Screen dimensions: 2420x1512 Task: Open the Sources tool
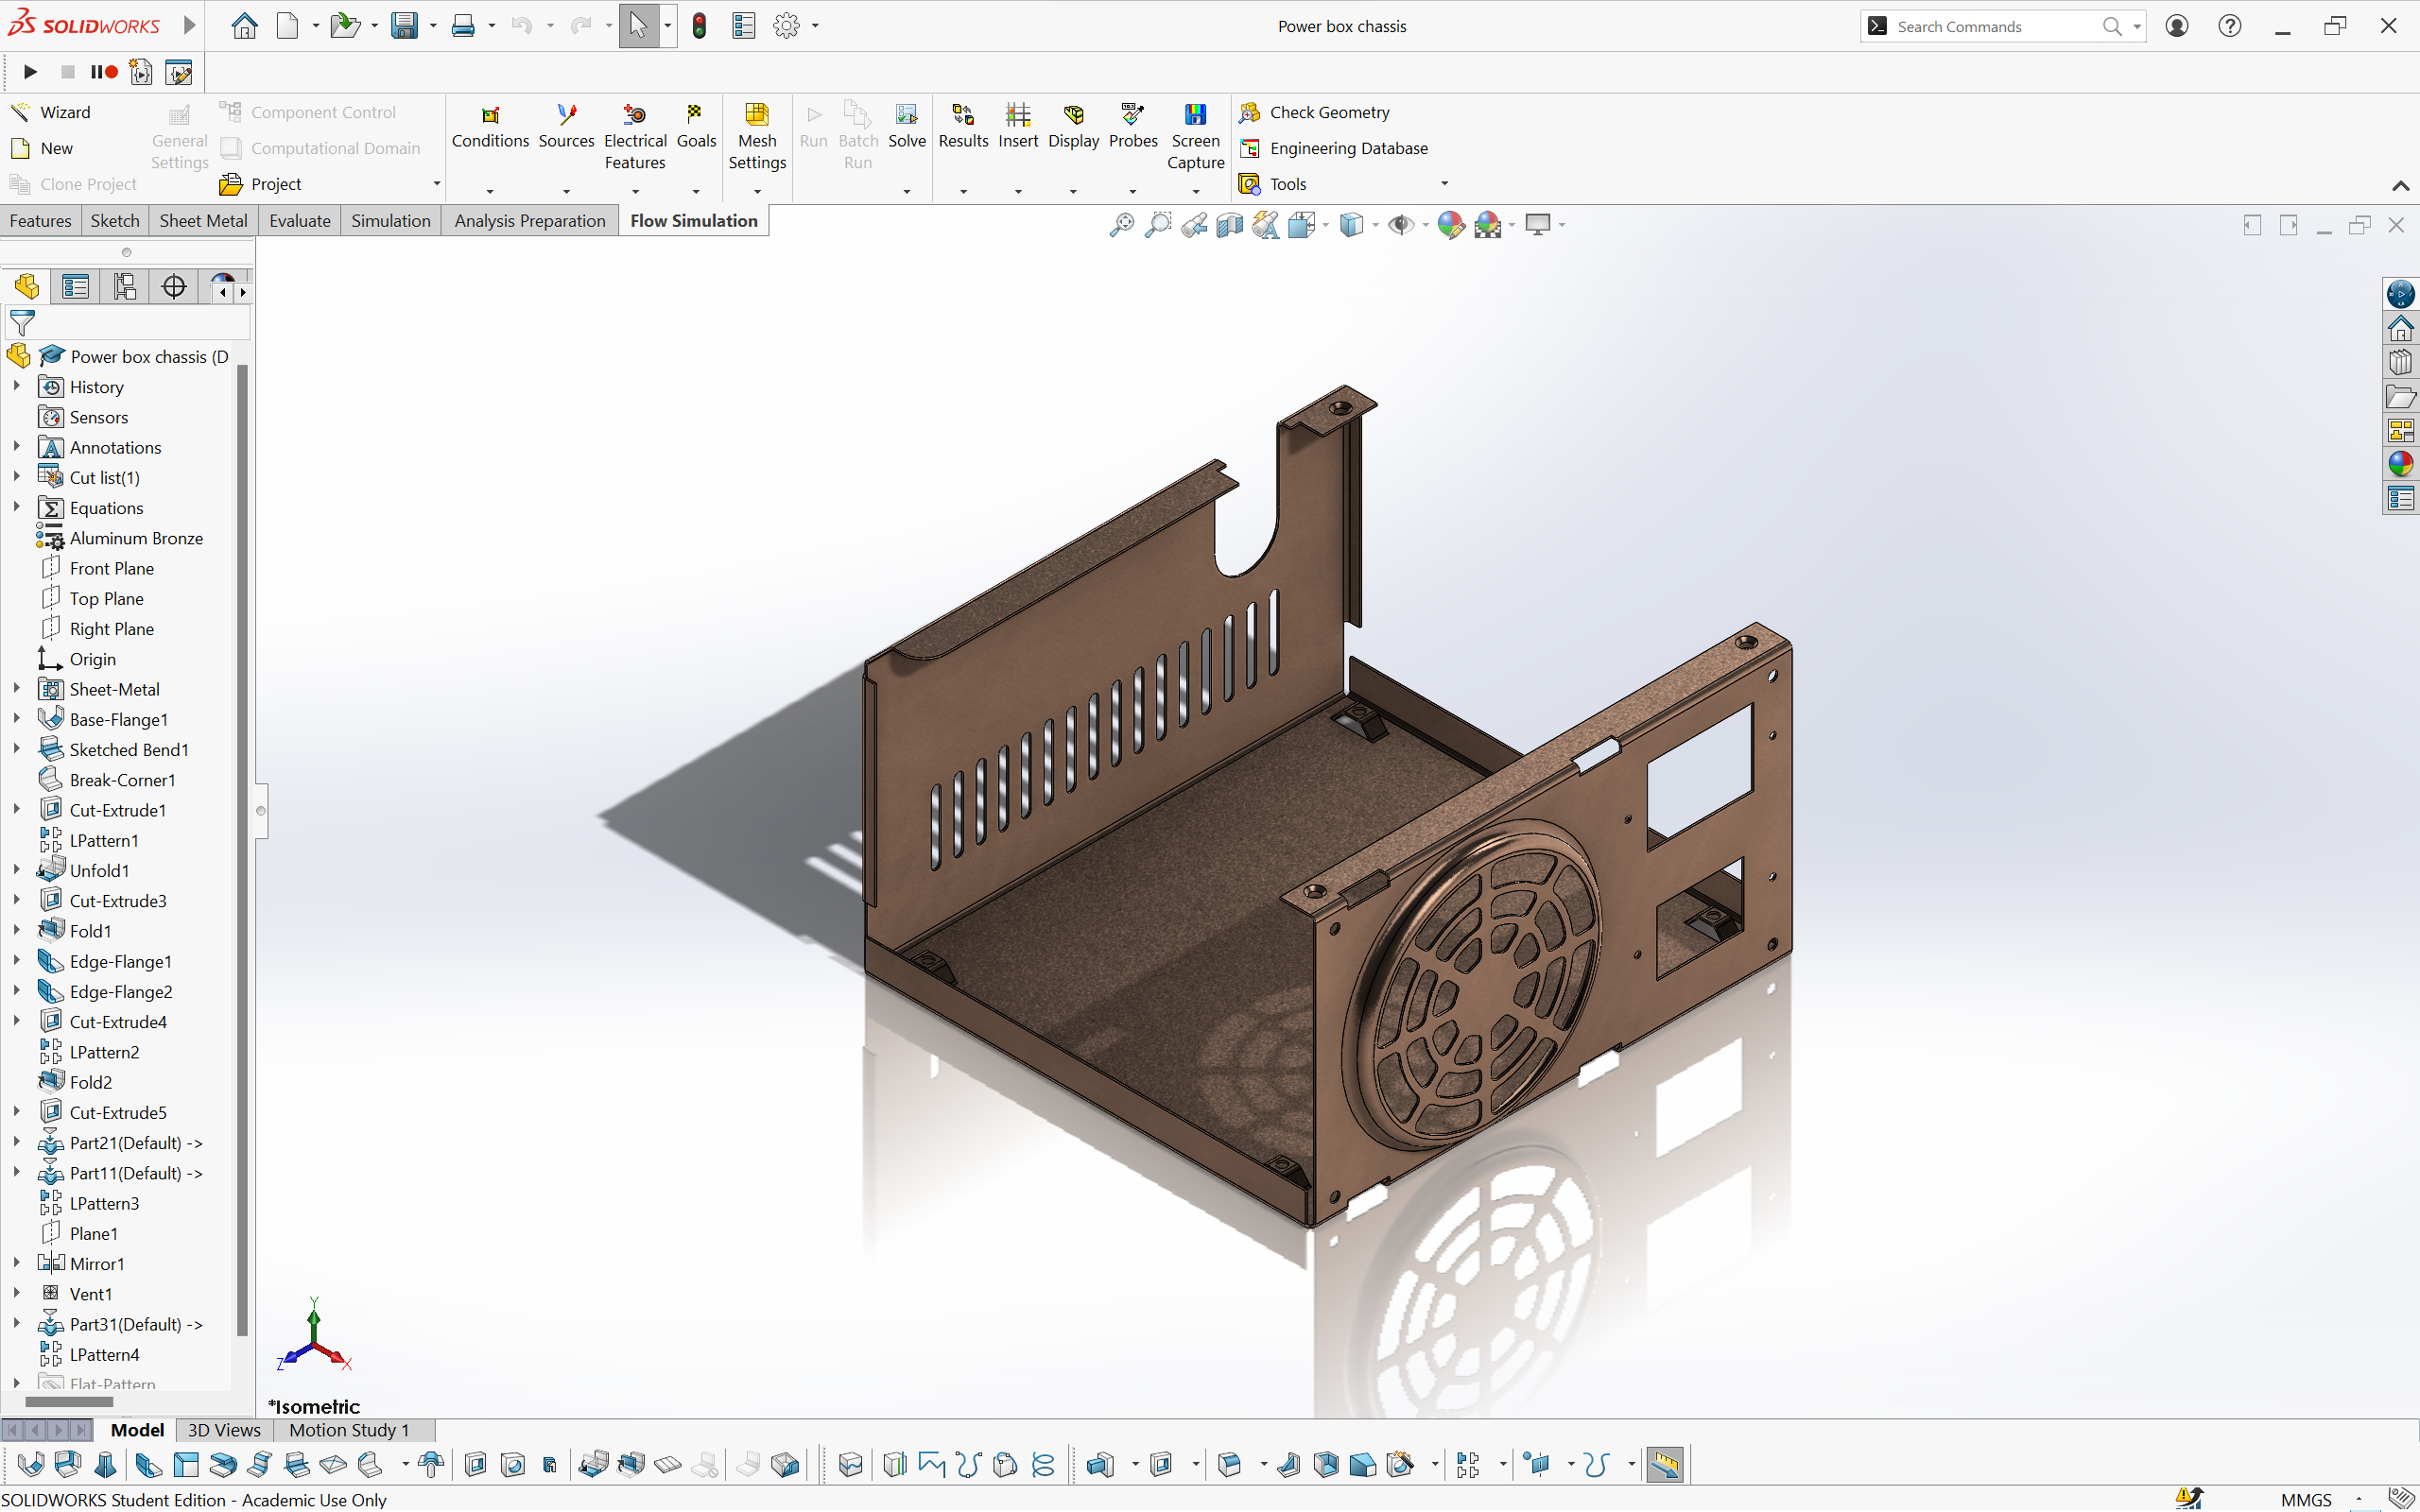[x=566, y=114]
